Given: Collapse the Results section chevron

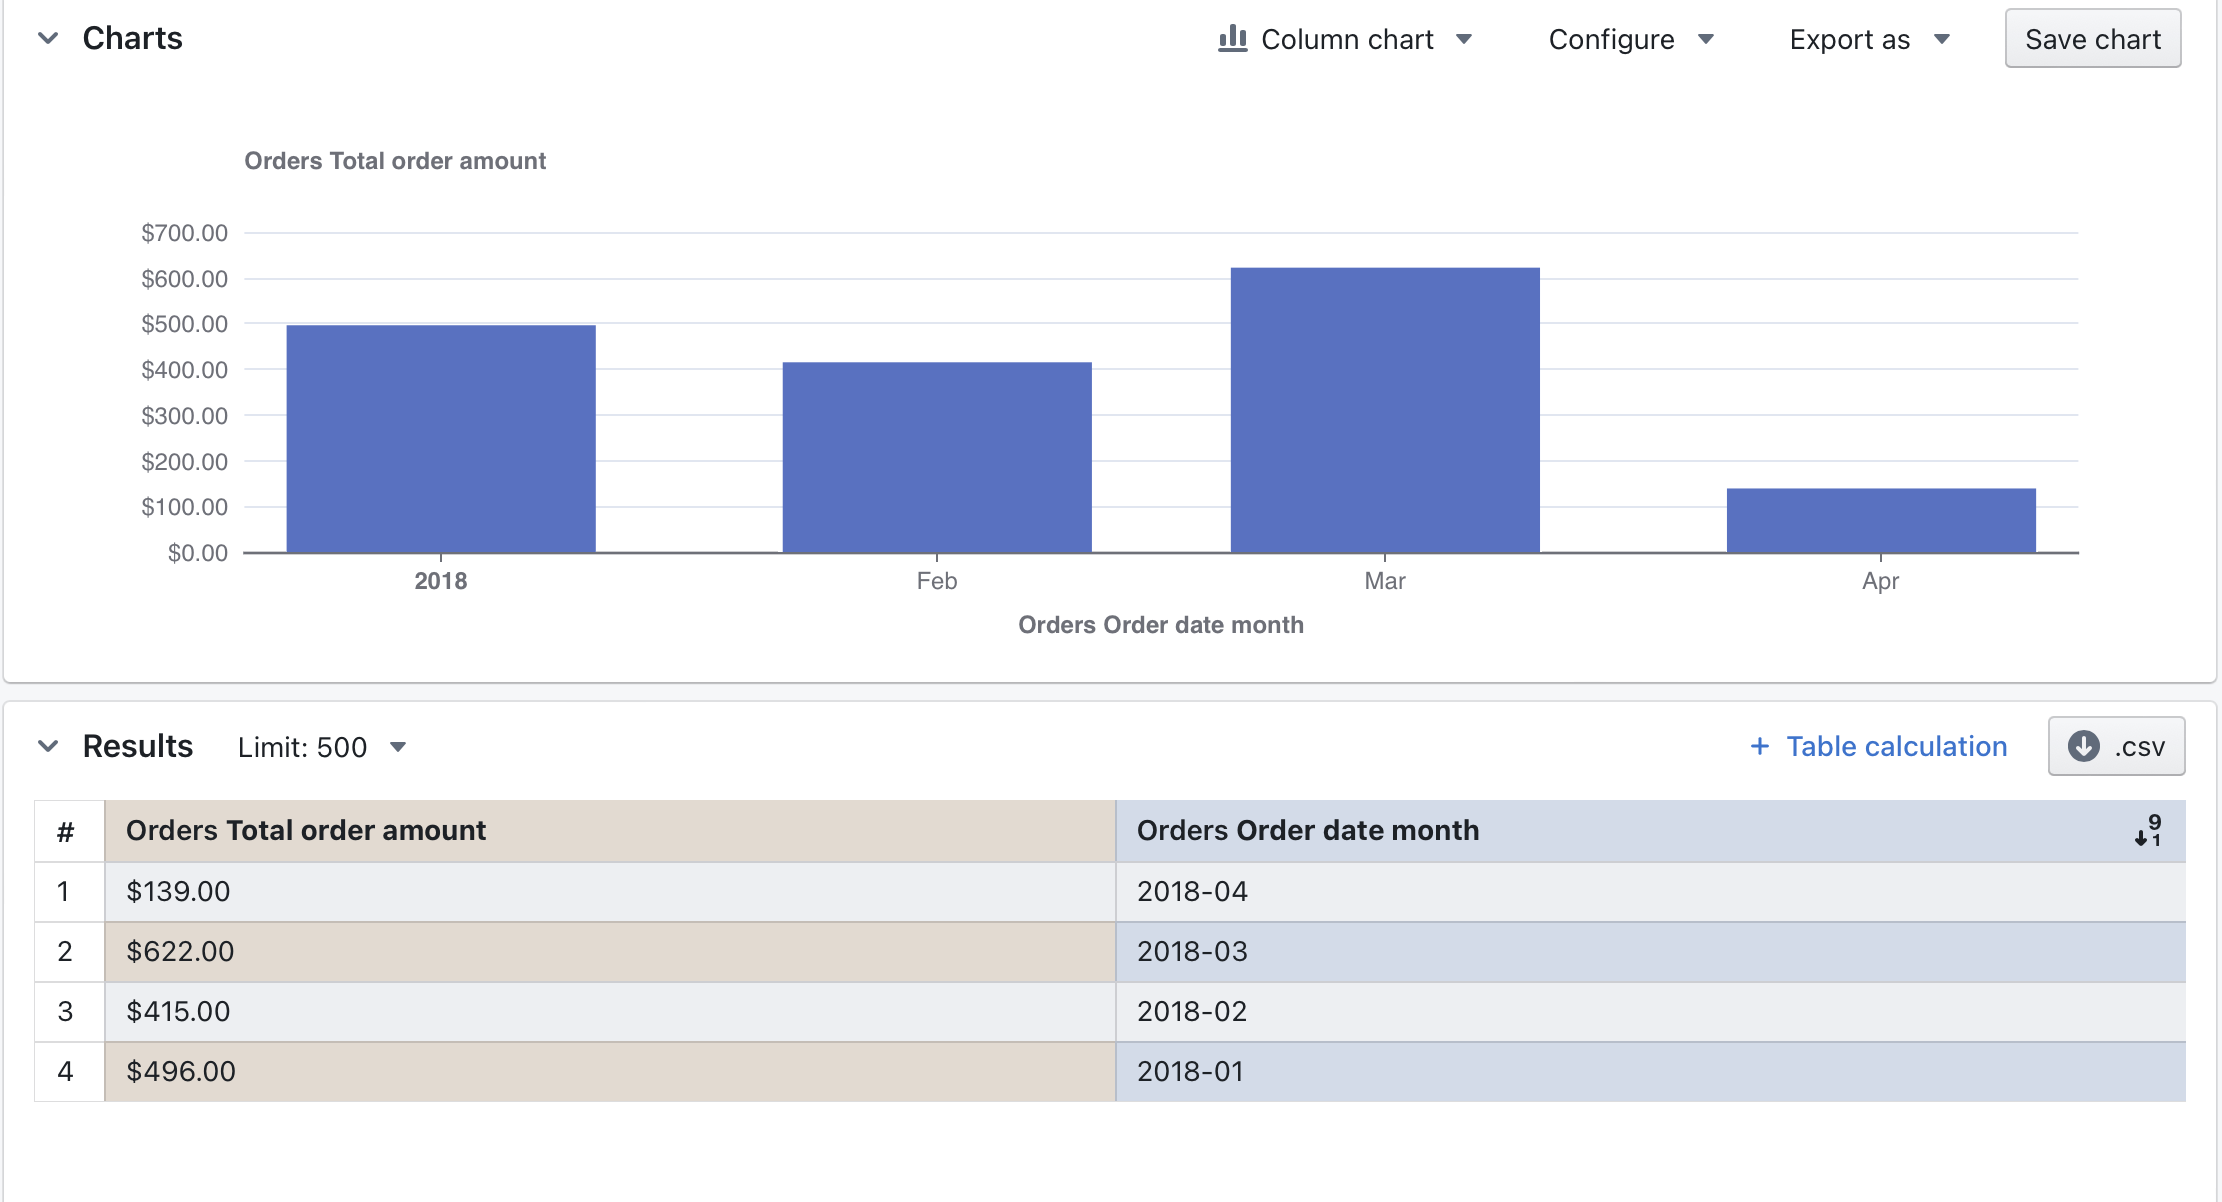Looking at the screenshot, I should 48,746.
